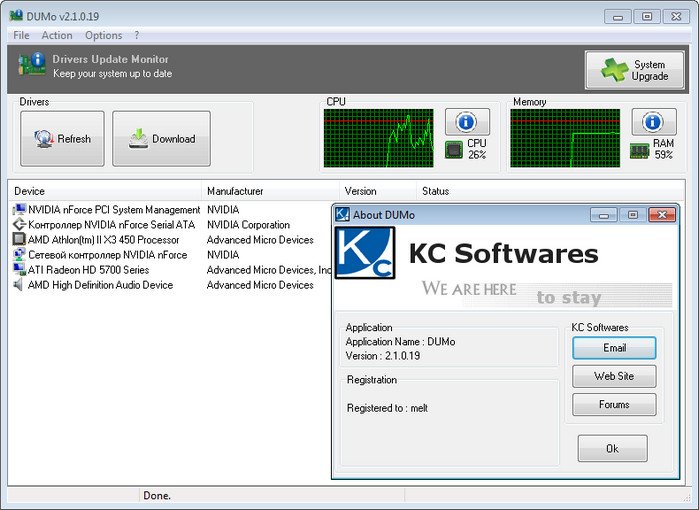Click the 'CPU 26%' usage label

point(477,149)
